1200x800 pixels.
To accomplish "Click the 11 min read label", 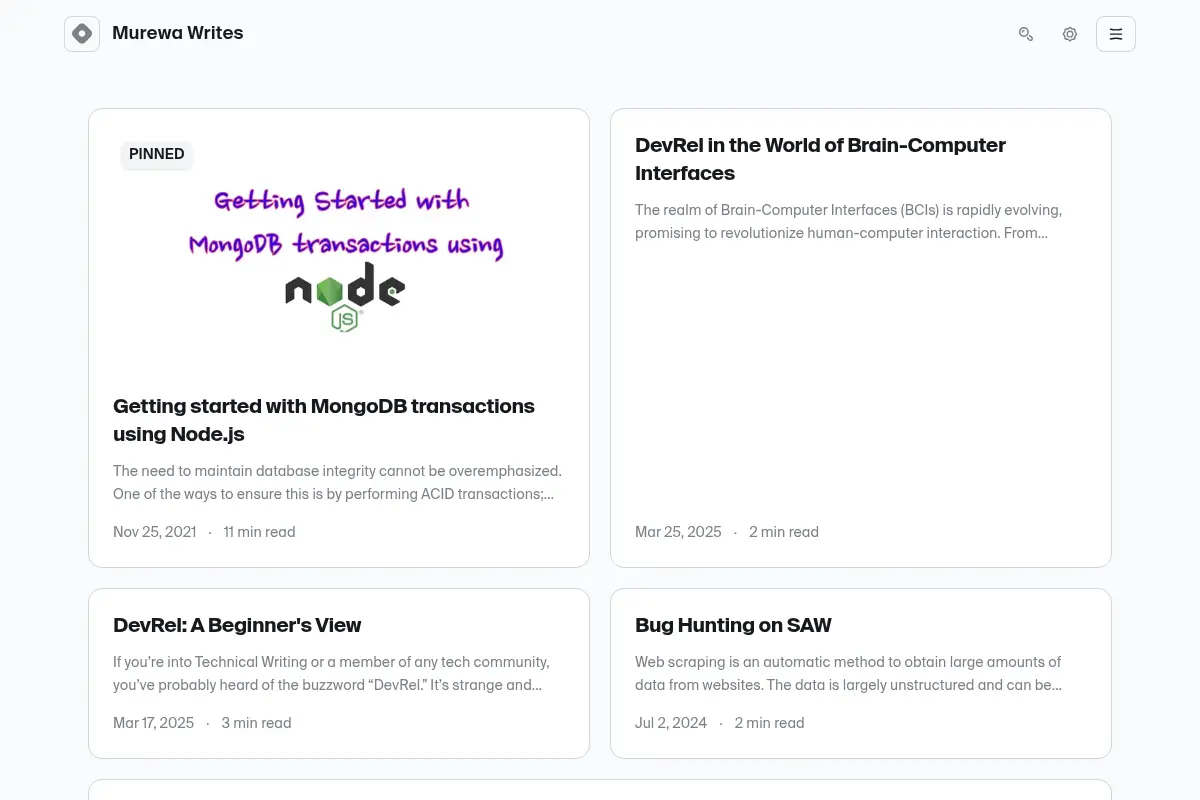I will [260, 532].
